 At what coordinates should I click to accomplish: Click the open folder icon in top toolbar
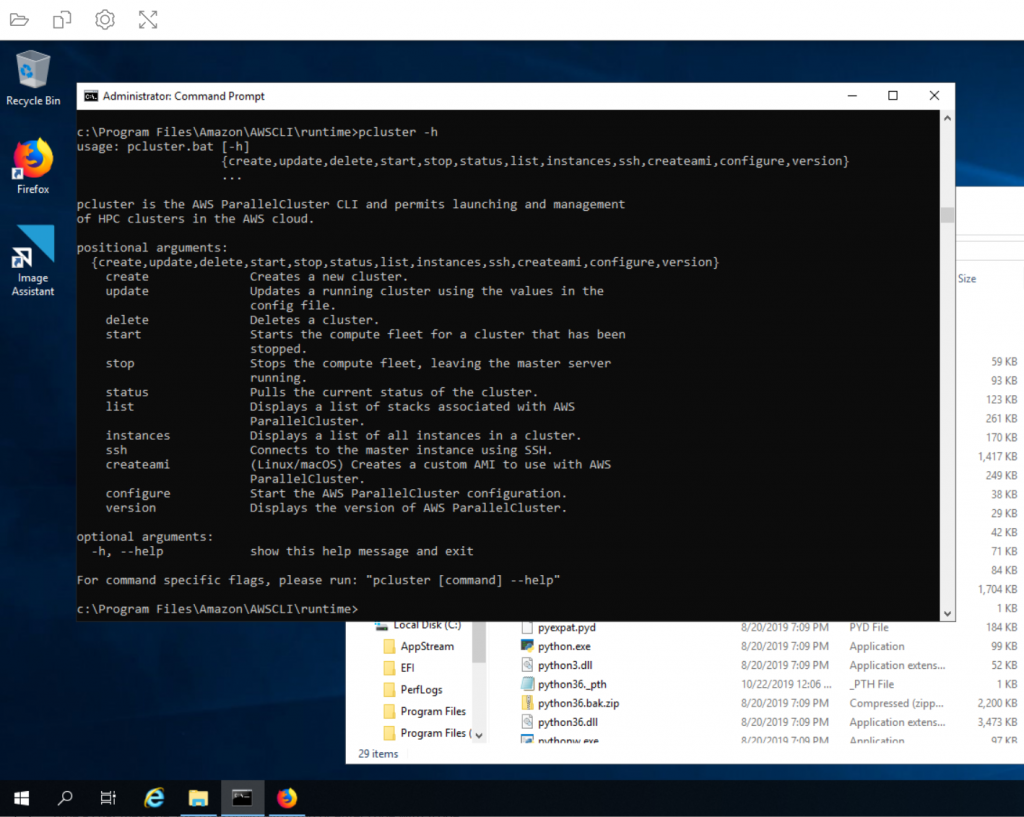point(19,20)
